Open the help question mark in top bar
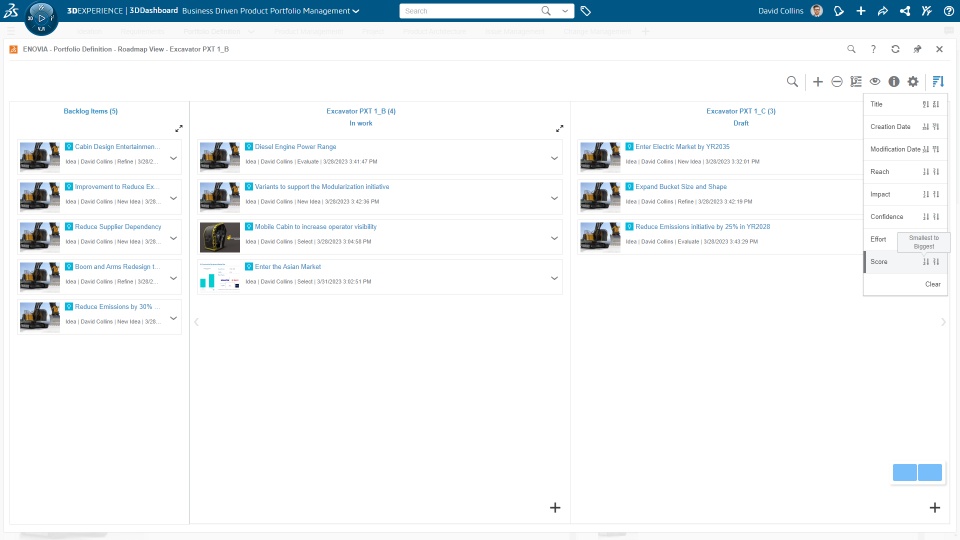The height and width of the screenshot is (540, 960). coord(948,10)
